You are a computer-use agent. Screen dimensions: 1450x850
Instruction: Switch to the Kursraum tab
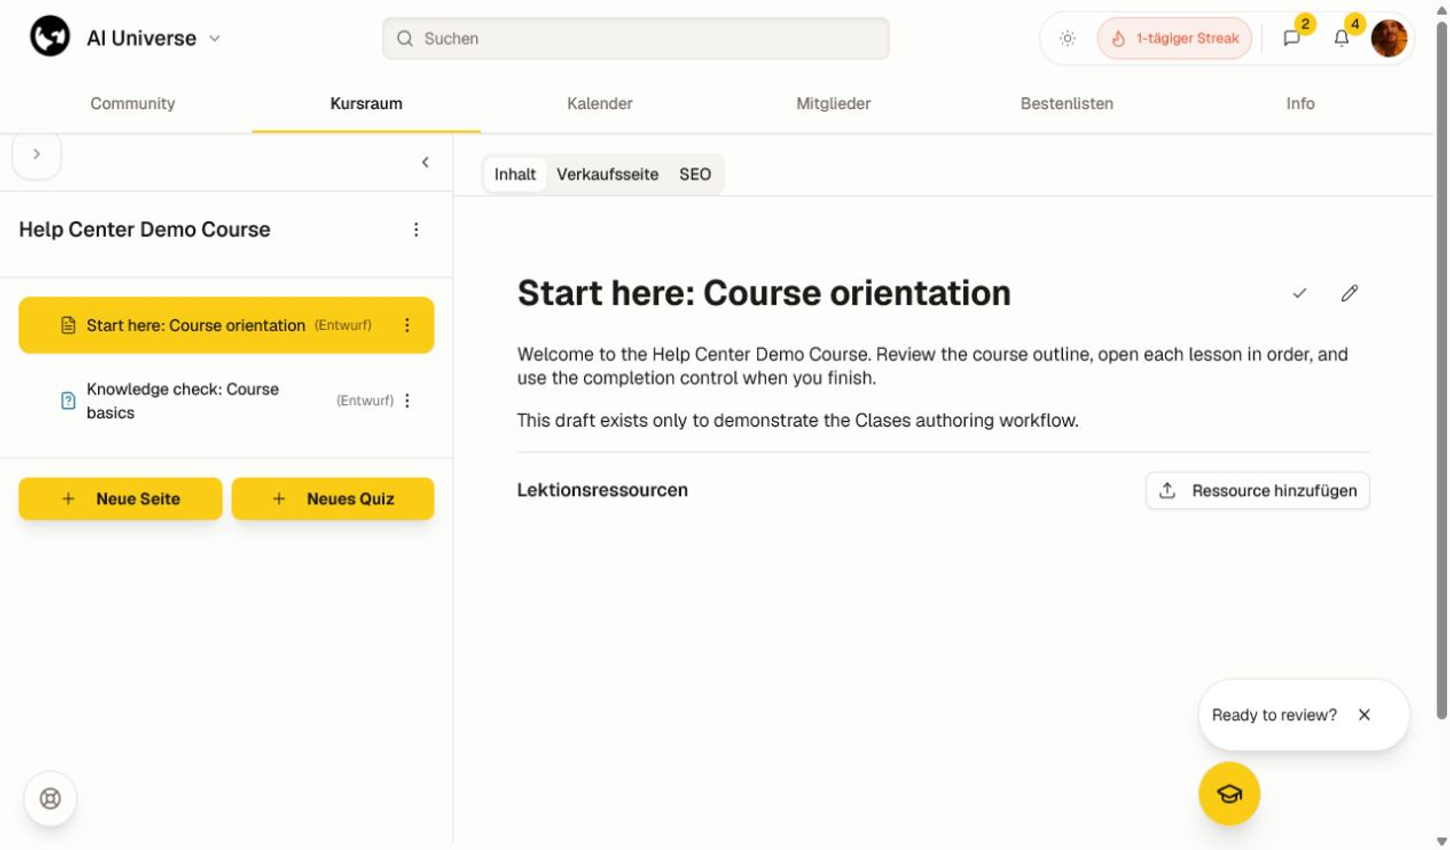[366, 103]
